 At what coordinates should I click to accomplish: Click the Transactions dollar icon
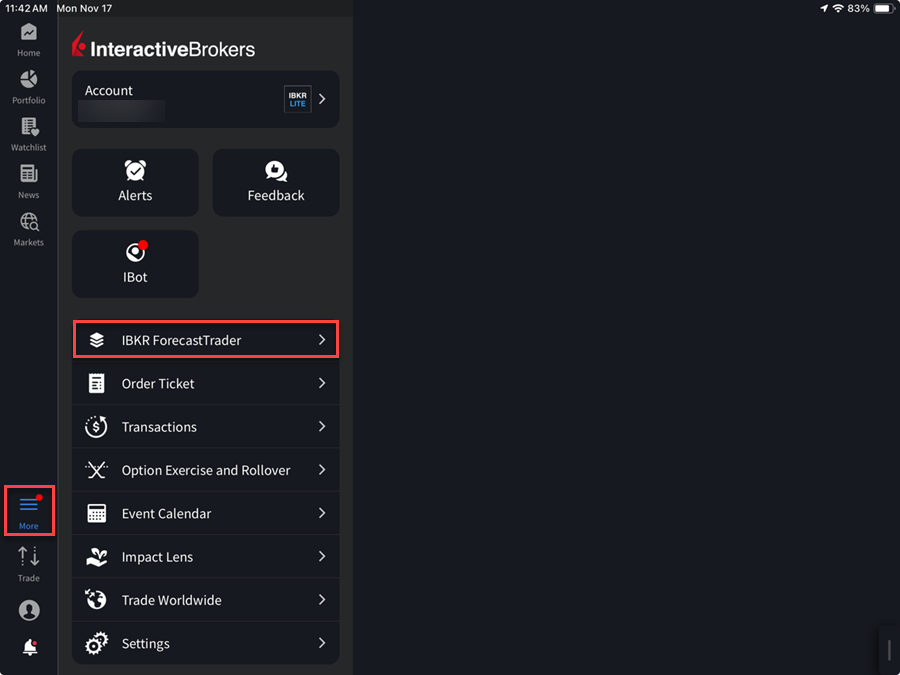(96, 426)
